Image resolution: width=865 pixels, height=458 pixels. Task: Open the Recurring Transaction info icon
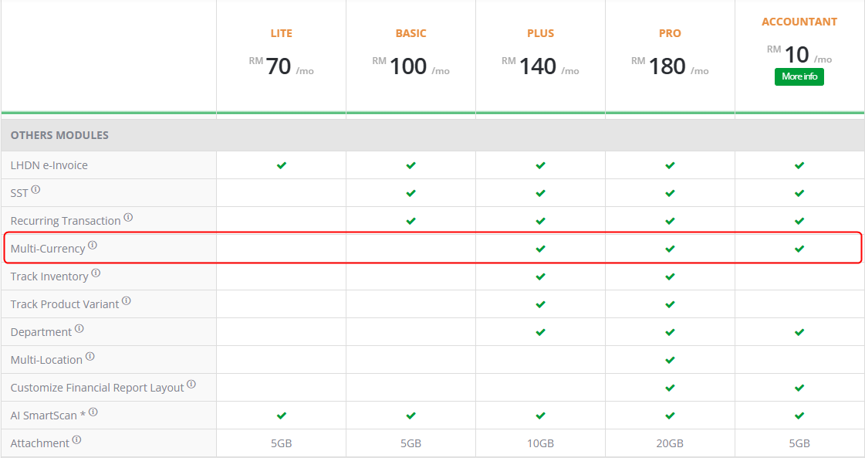coord(128,217)
